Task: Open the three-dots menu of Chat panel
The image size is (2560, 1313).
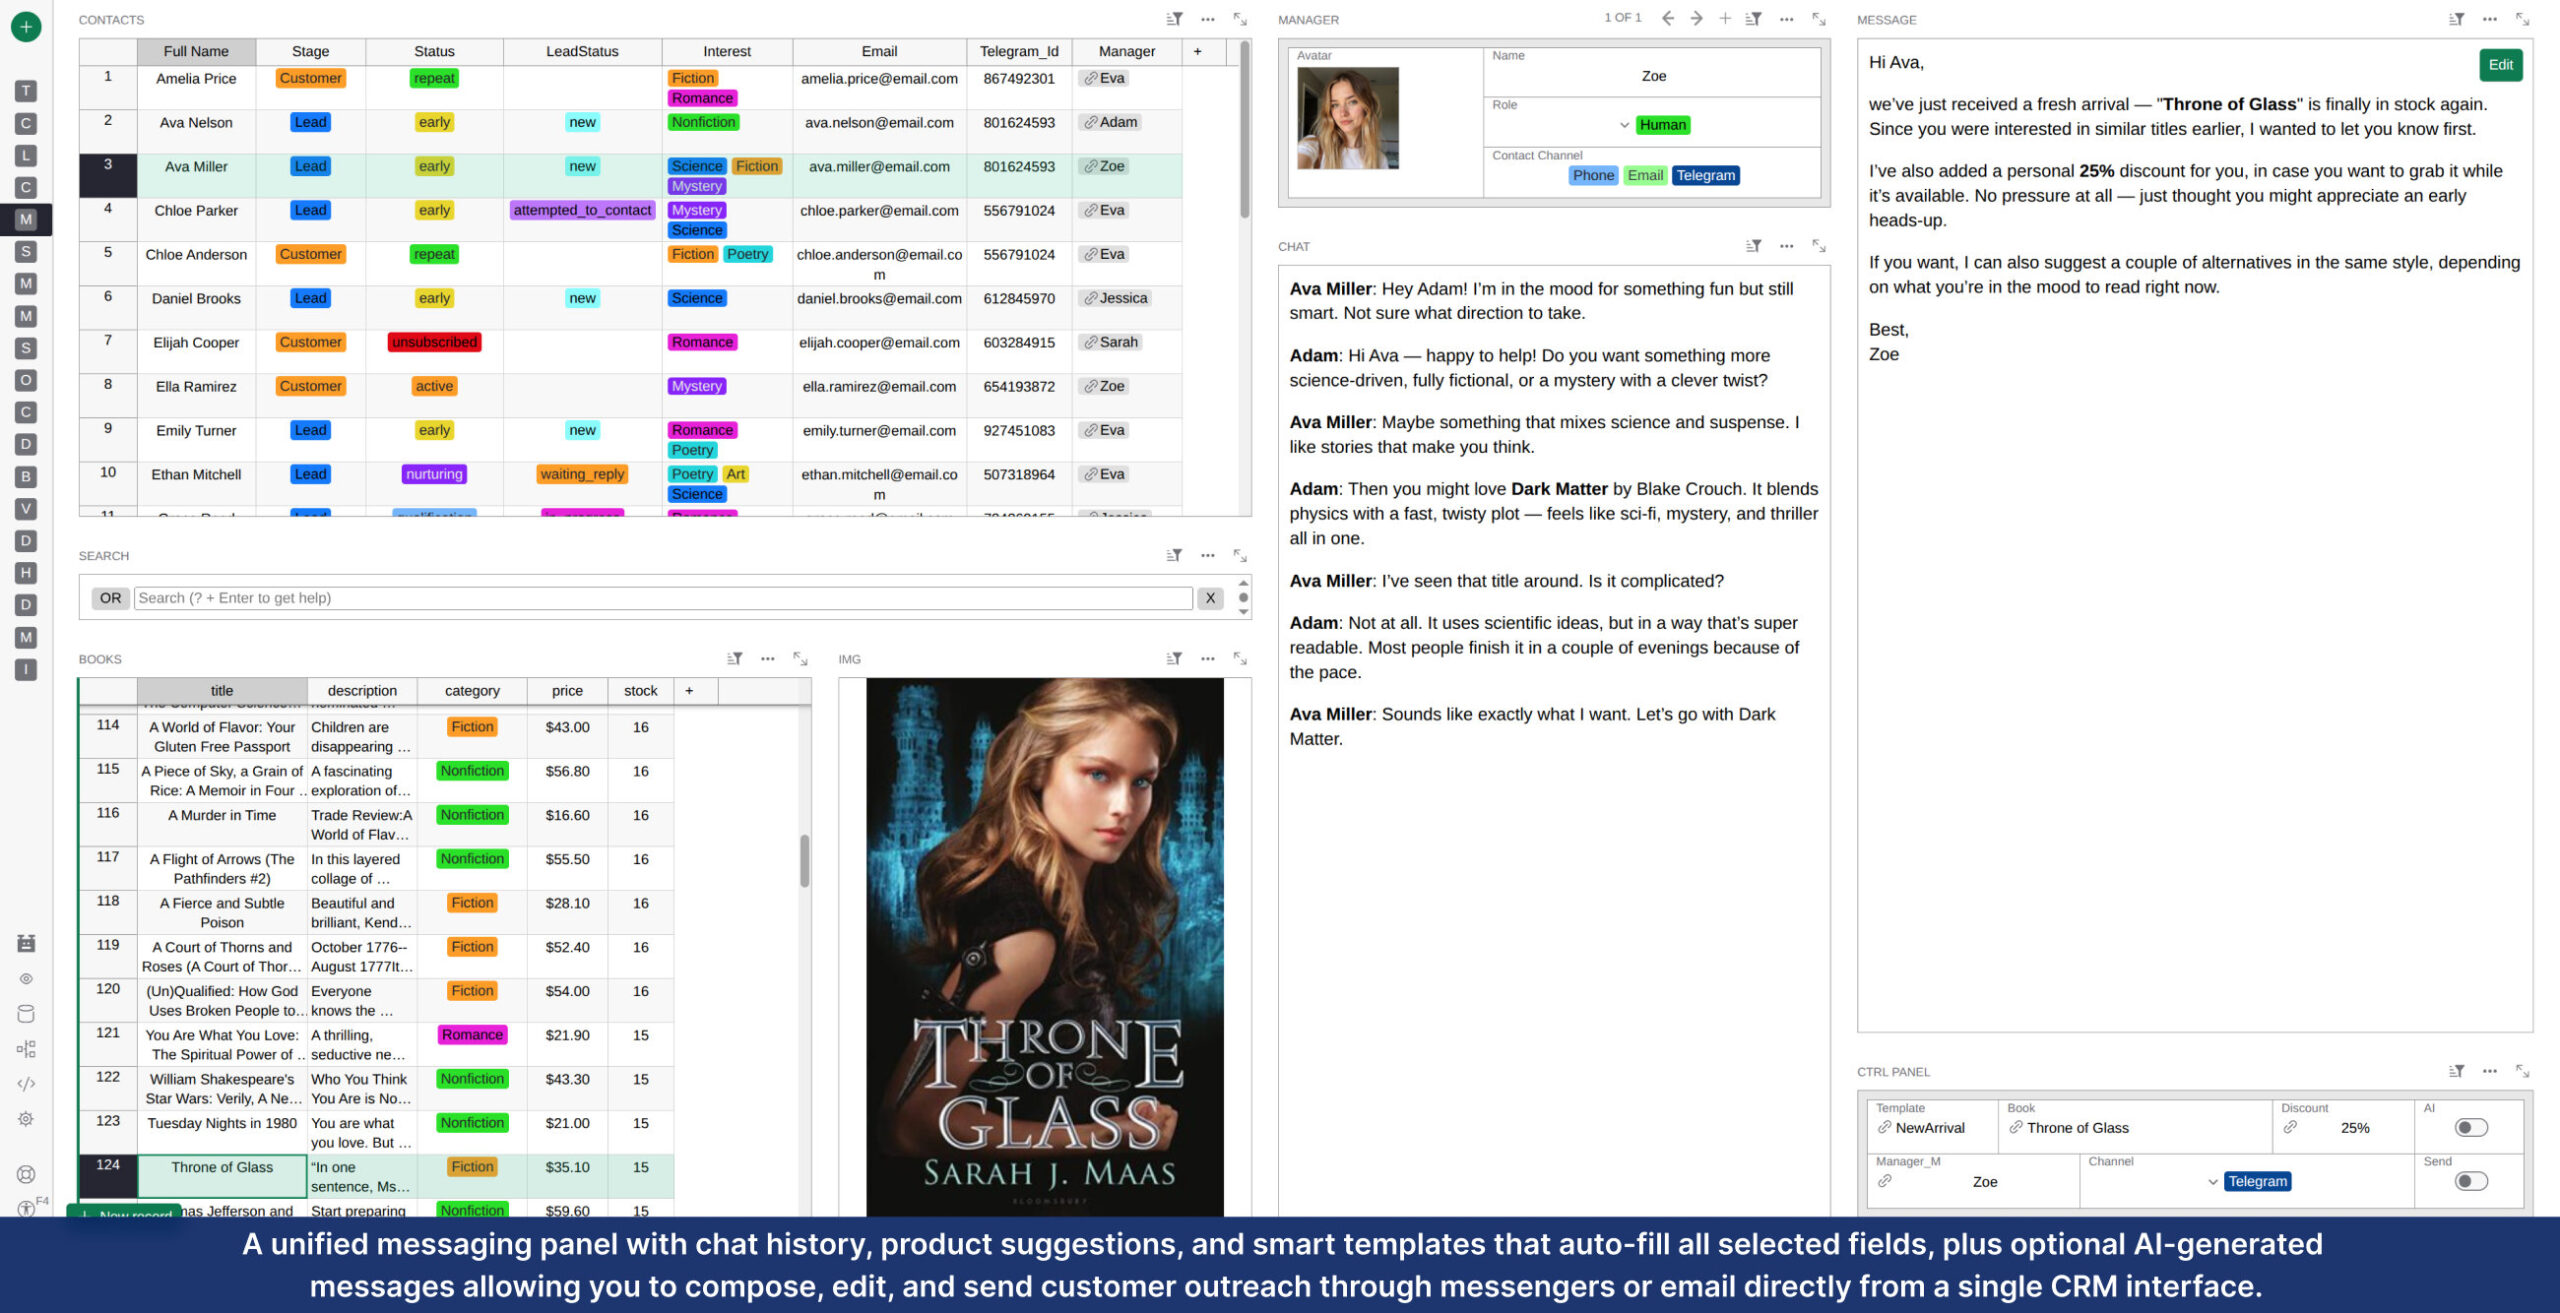Action: point(1786,246)
